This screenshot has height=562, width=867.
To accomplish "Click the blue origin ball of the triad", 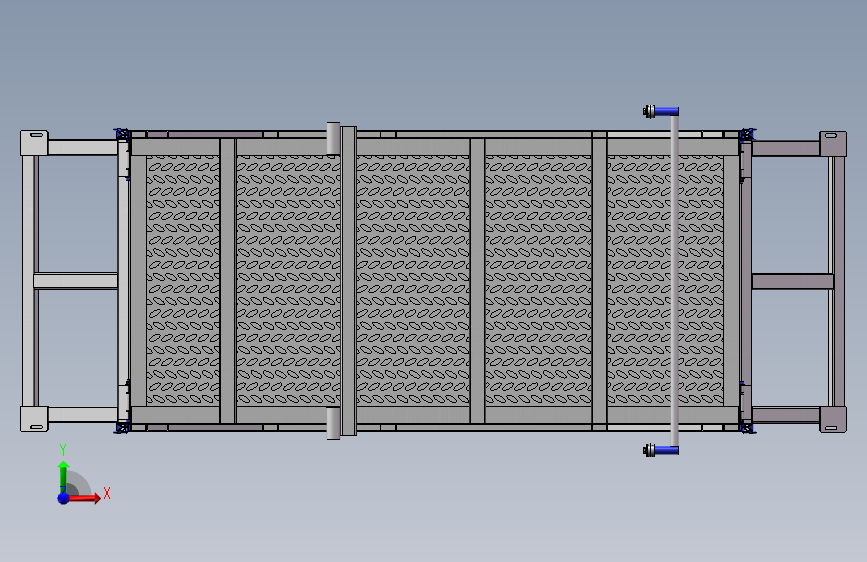I will 63,498.
